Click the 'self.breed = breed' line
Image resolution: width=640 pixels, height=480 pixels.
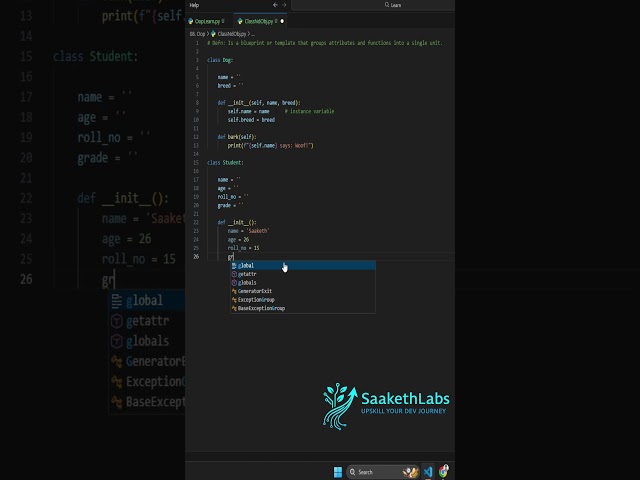tap(251, 120)
